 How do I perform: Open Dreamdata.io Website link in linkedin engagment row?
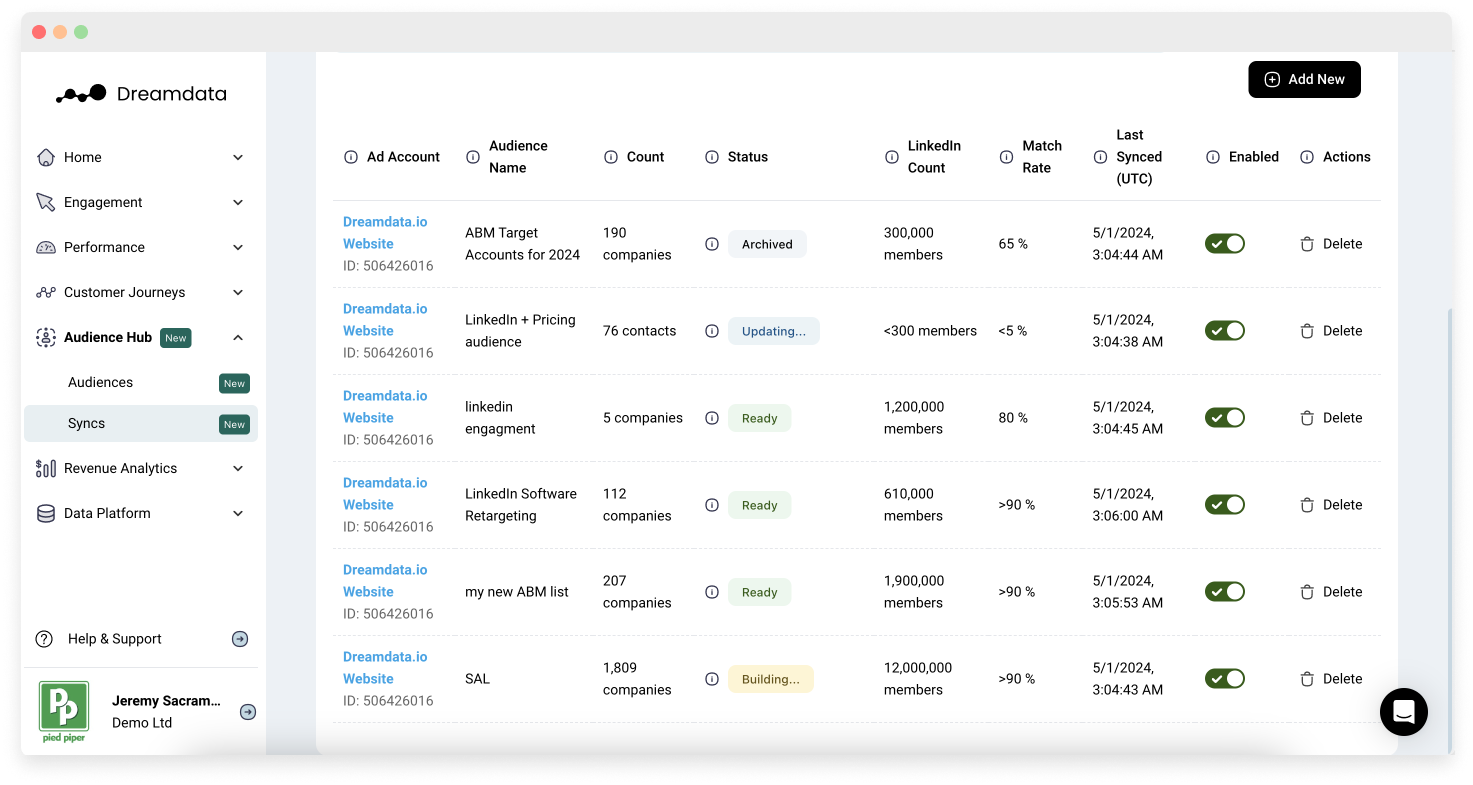coord(385,407)
